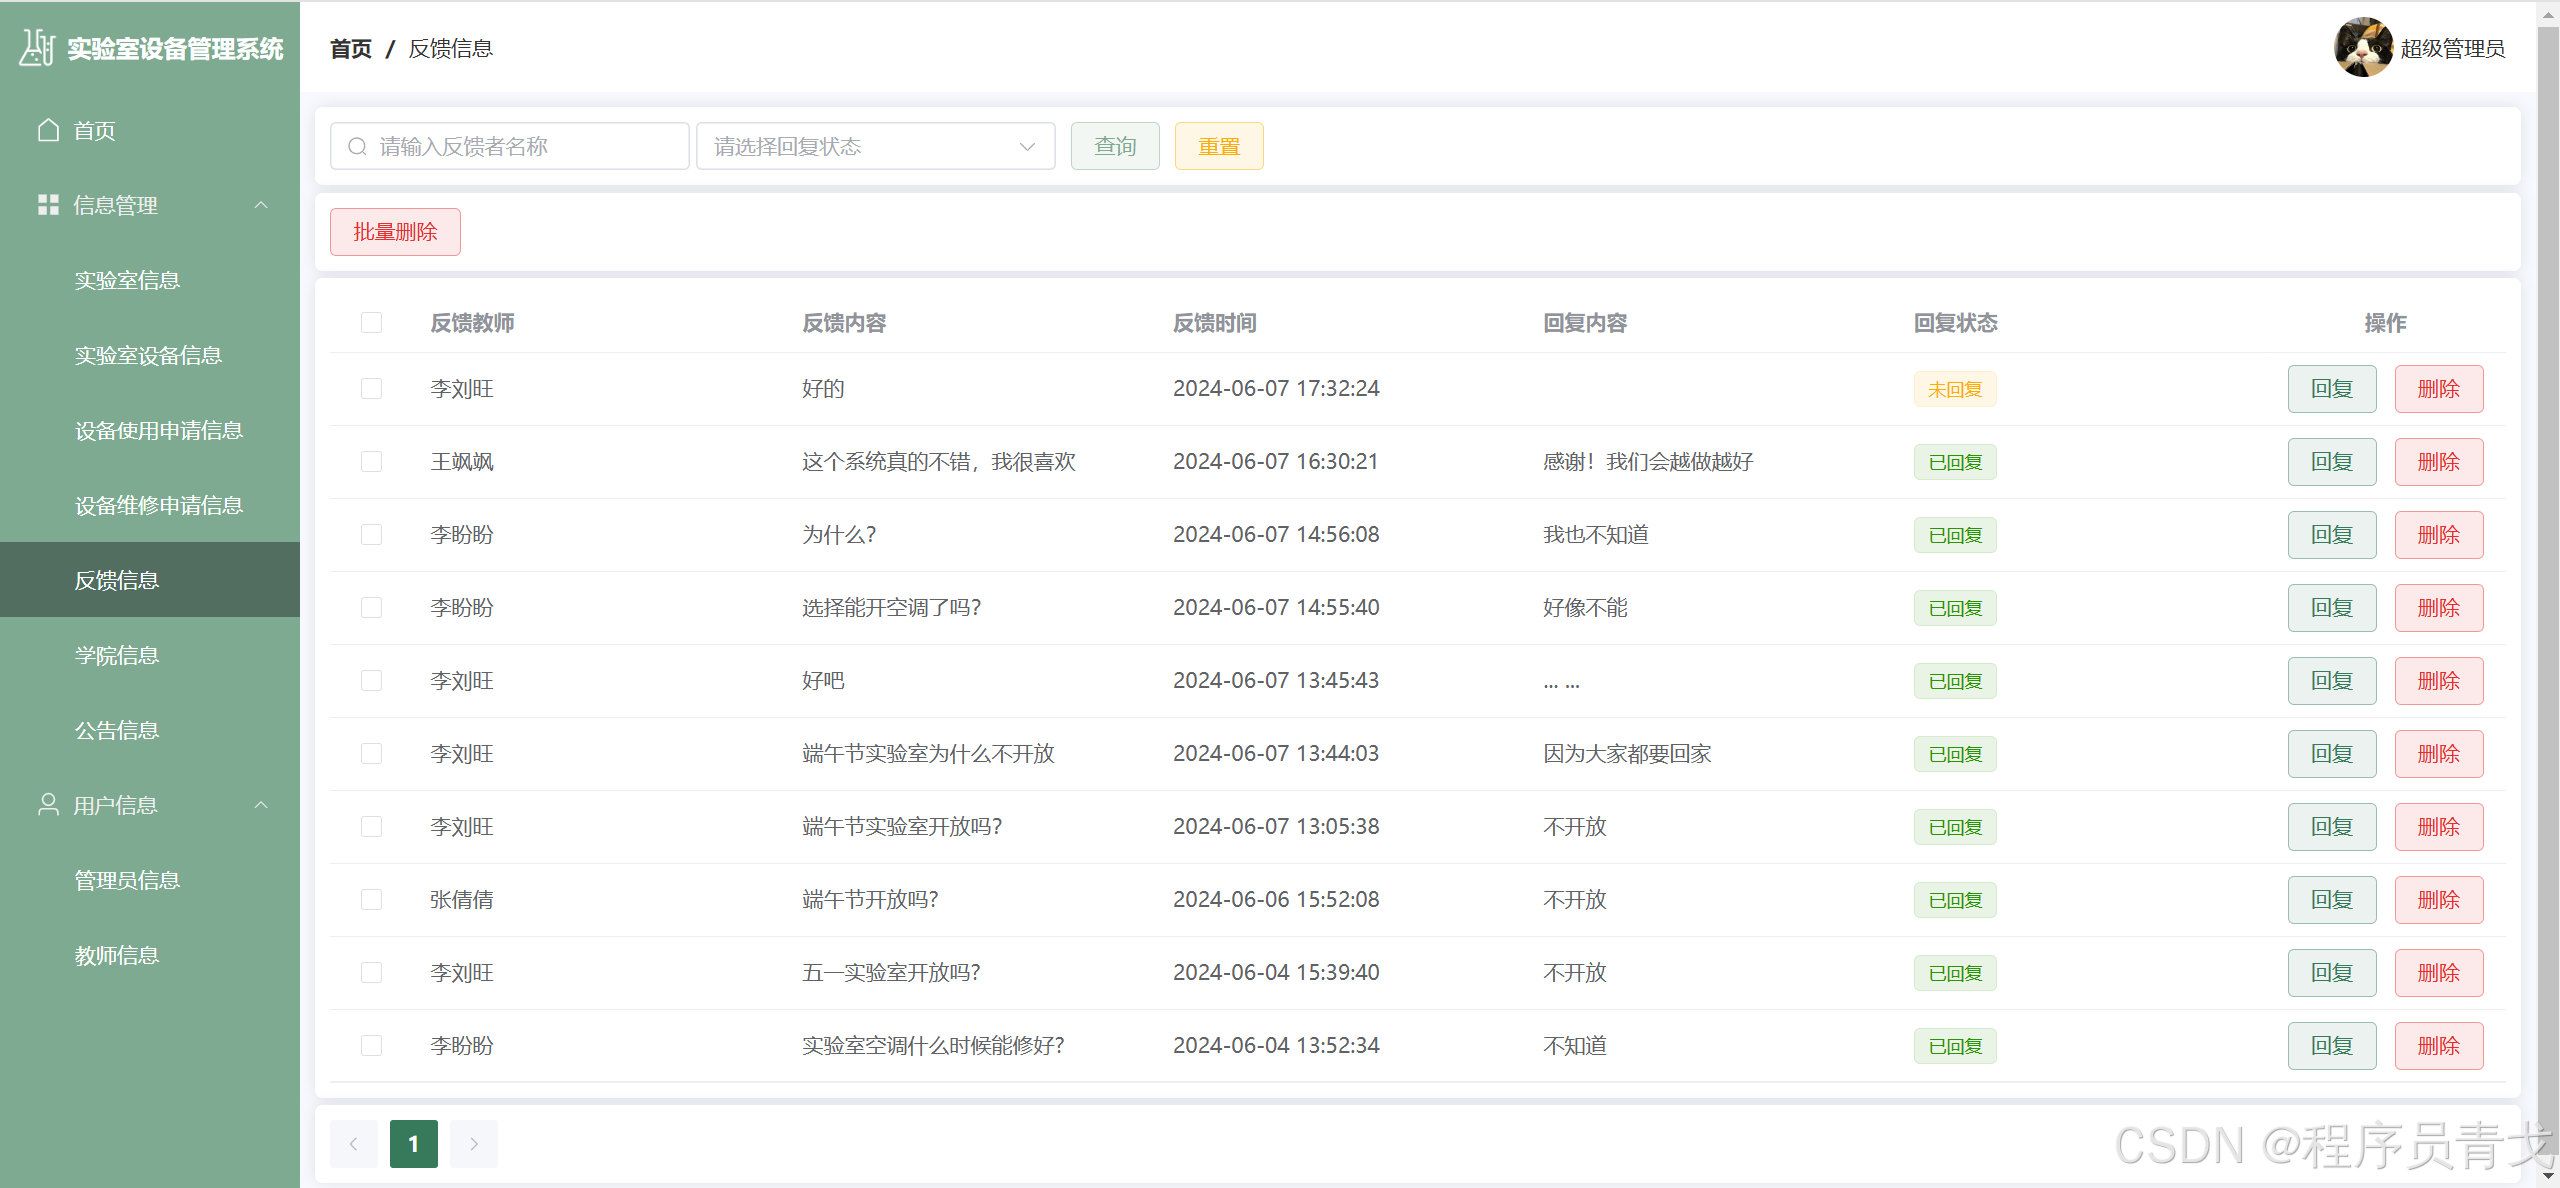Screen dimensions: 2560x1188
Task: Click the user icon beside 用户信息
Action: [48, 804]
